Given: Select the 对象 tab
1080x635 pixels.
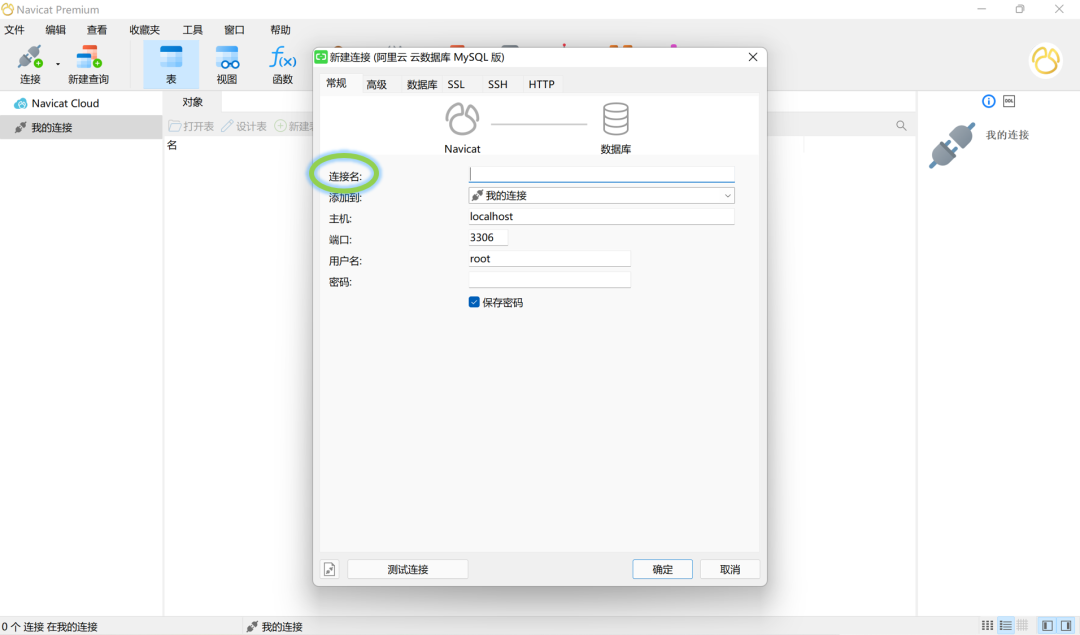Looking at the screenshot, I should (193, 102).
